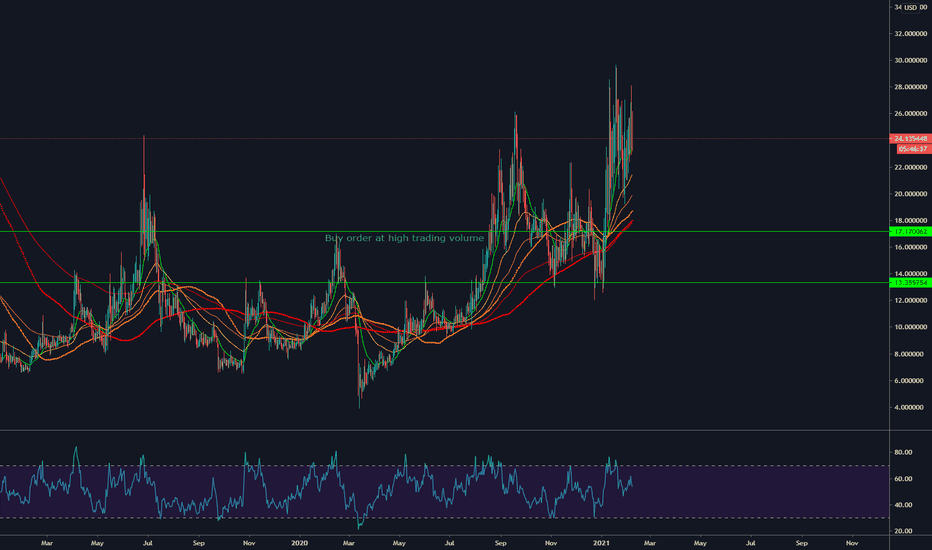
Task: Select the green 17.170062 price line label
Action: coord(910,231)
